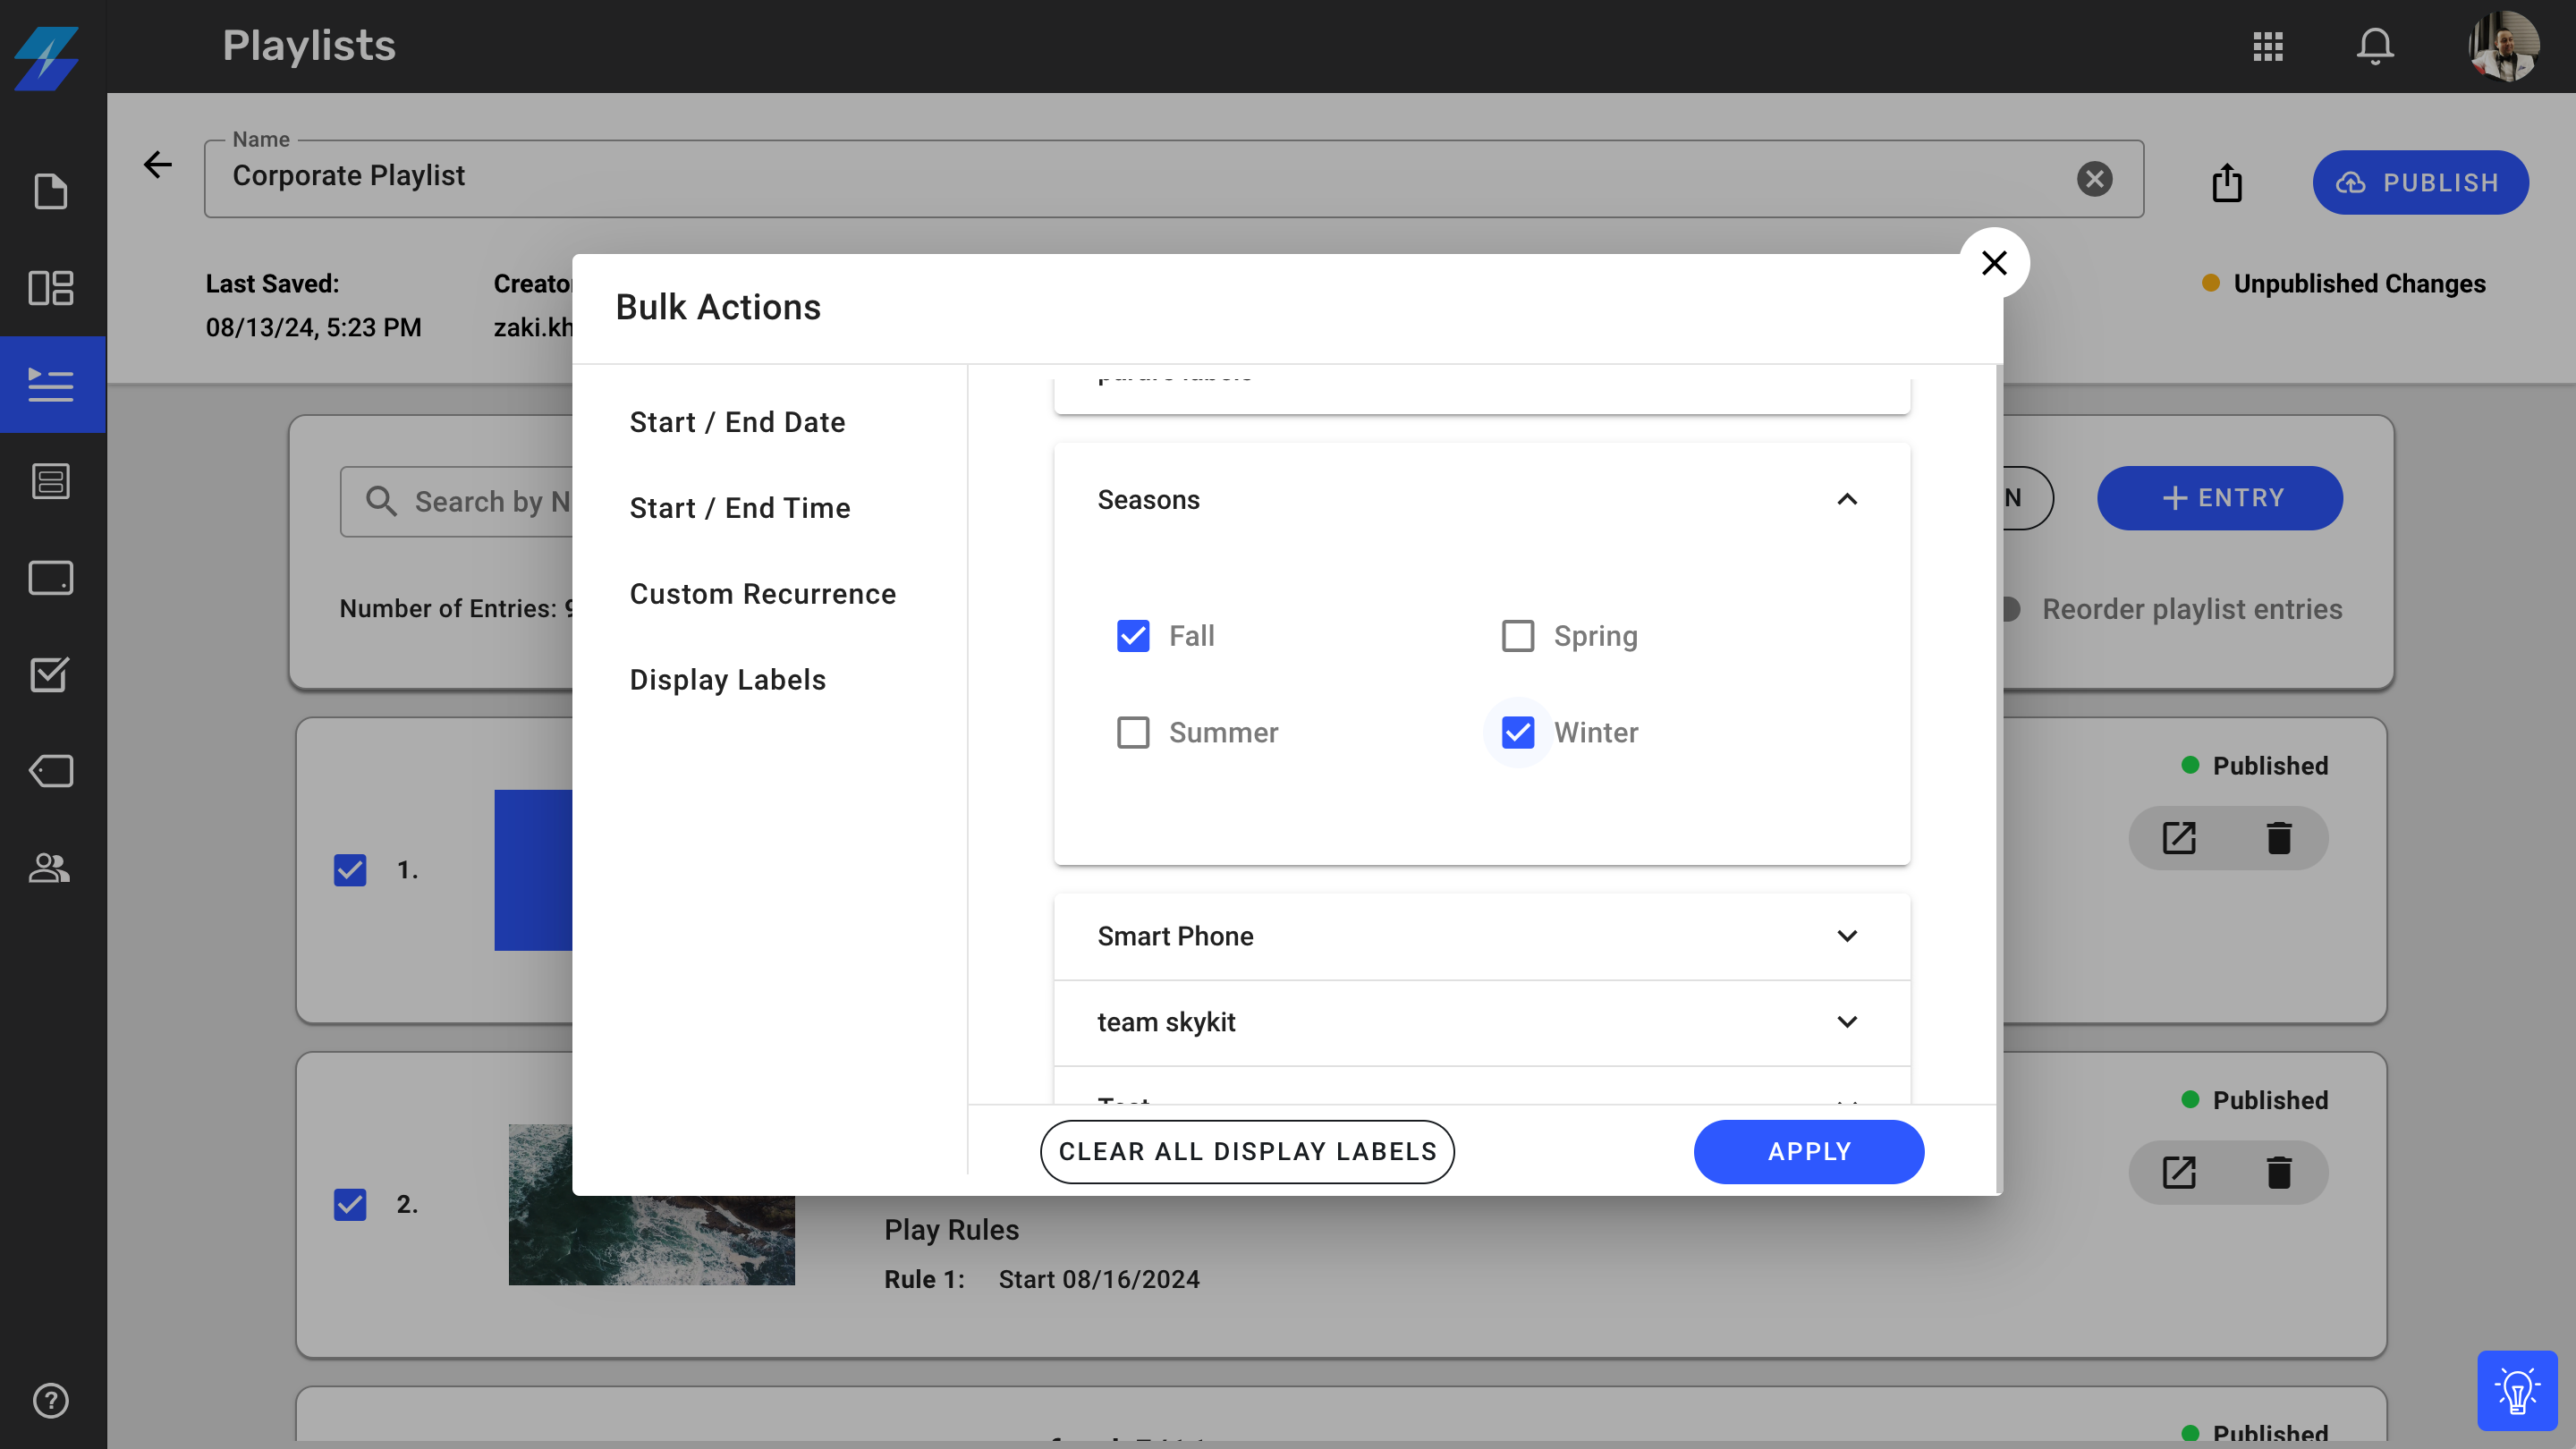The image size is (2576, 1449).
Task: Open the displays tablet icon in sidebar
Action: (x=50, y=577)
